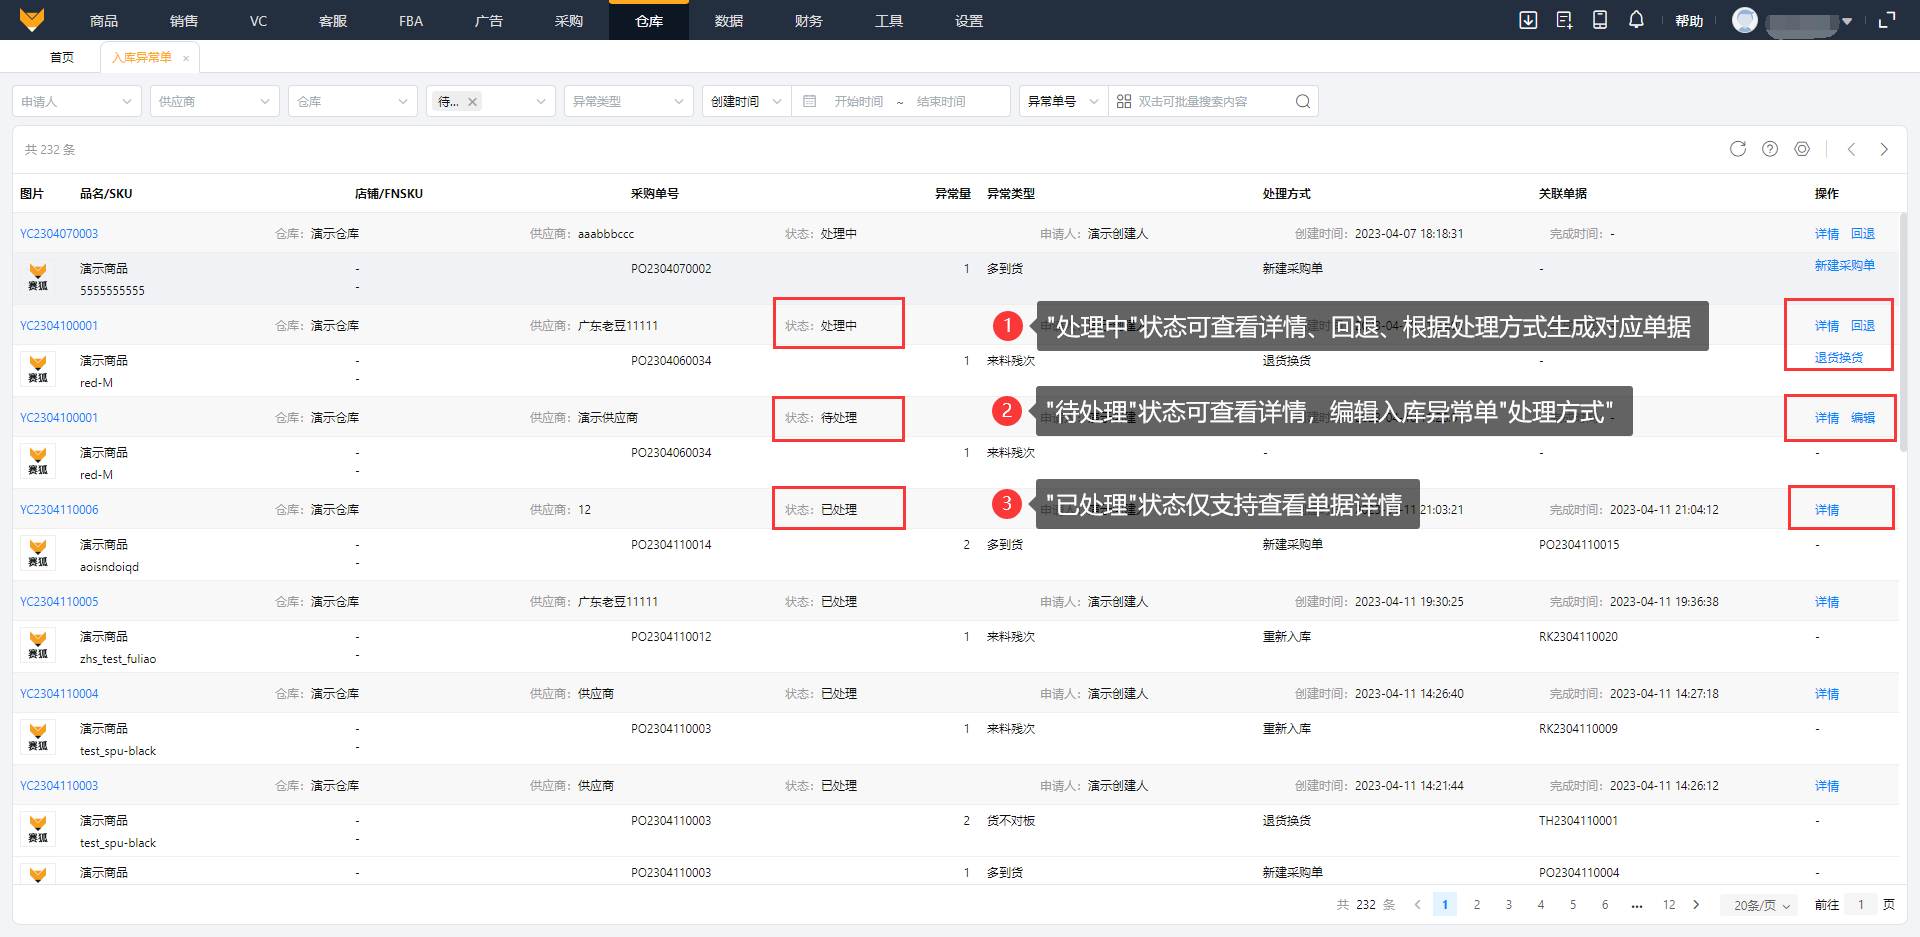This screenshot has width=1920, height=937.
Task: Open the table column settings icon
Action: (x=1802, y=149)
